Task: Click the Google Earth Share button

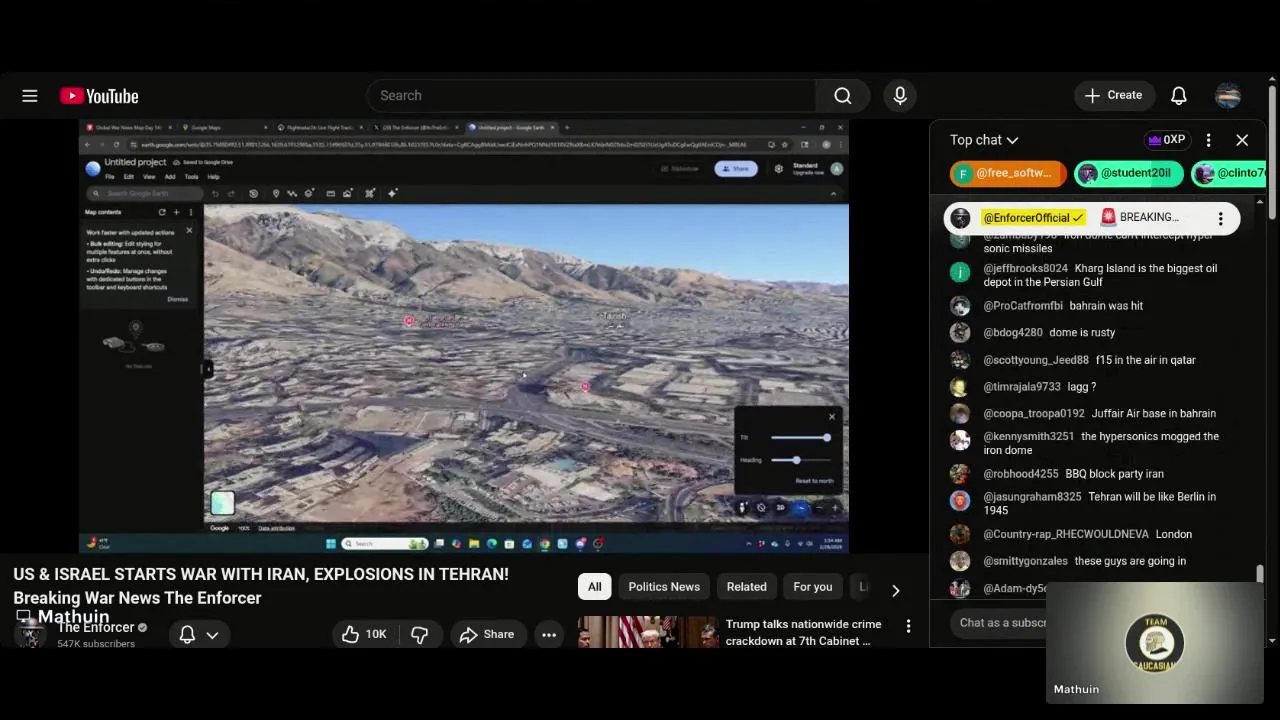Action: tap(736, 168)
